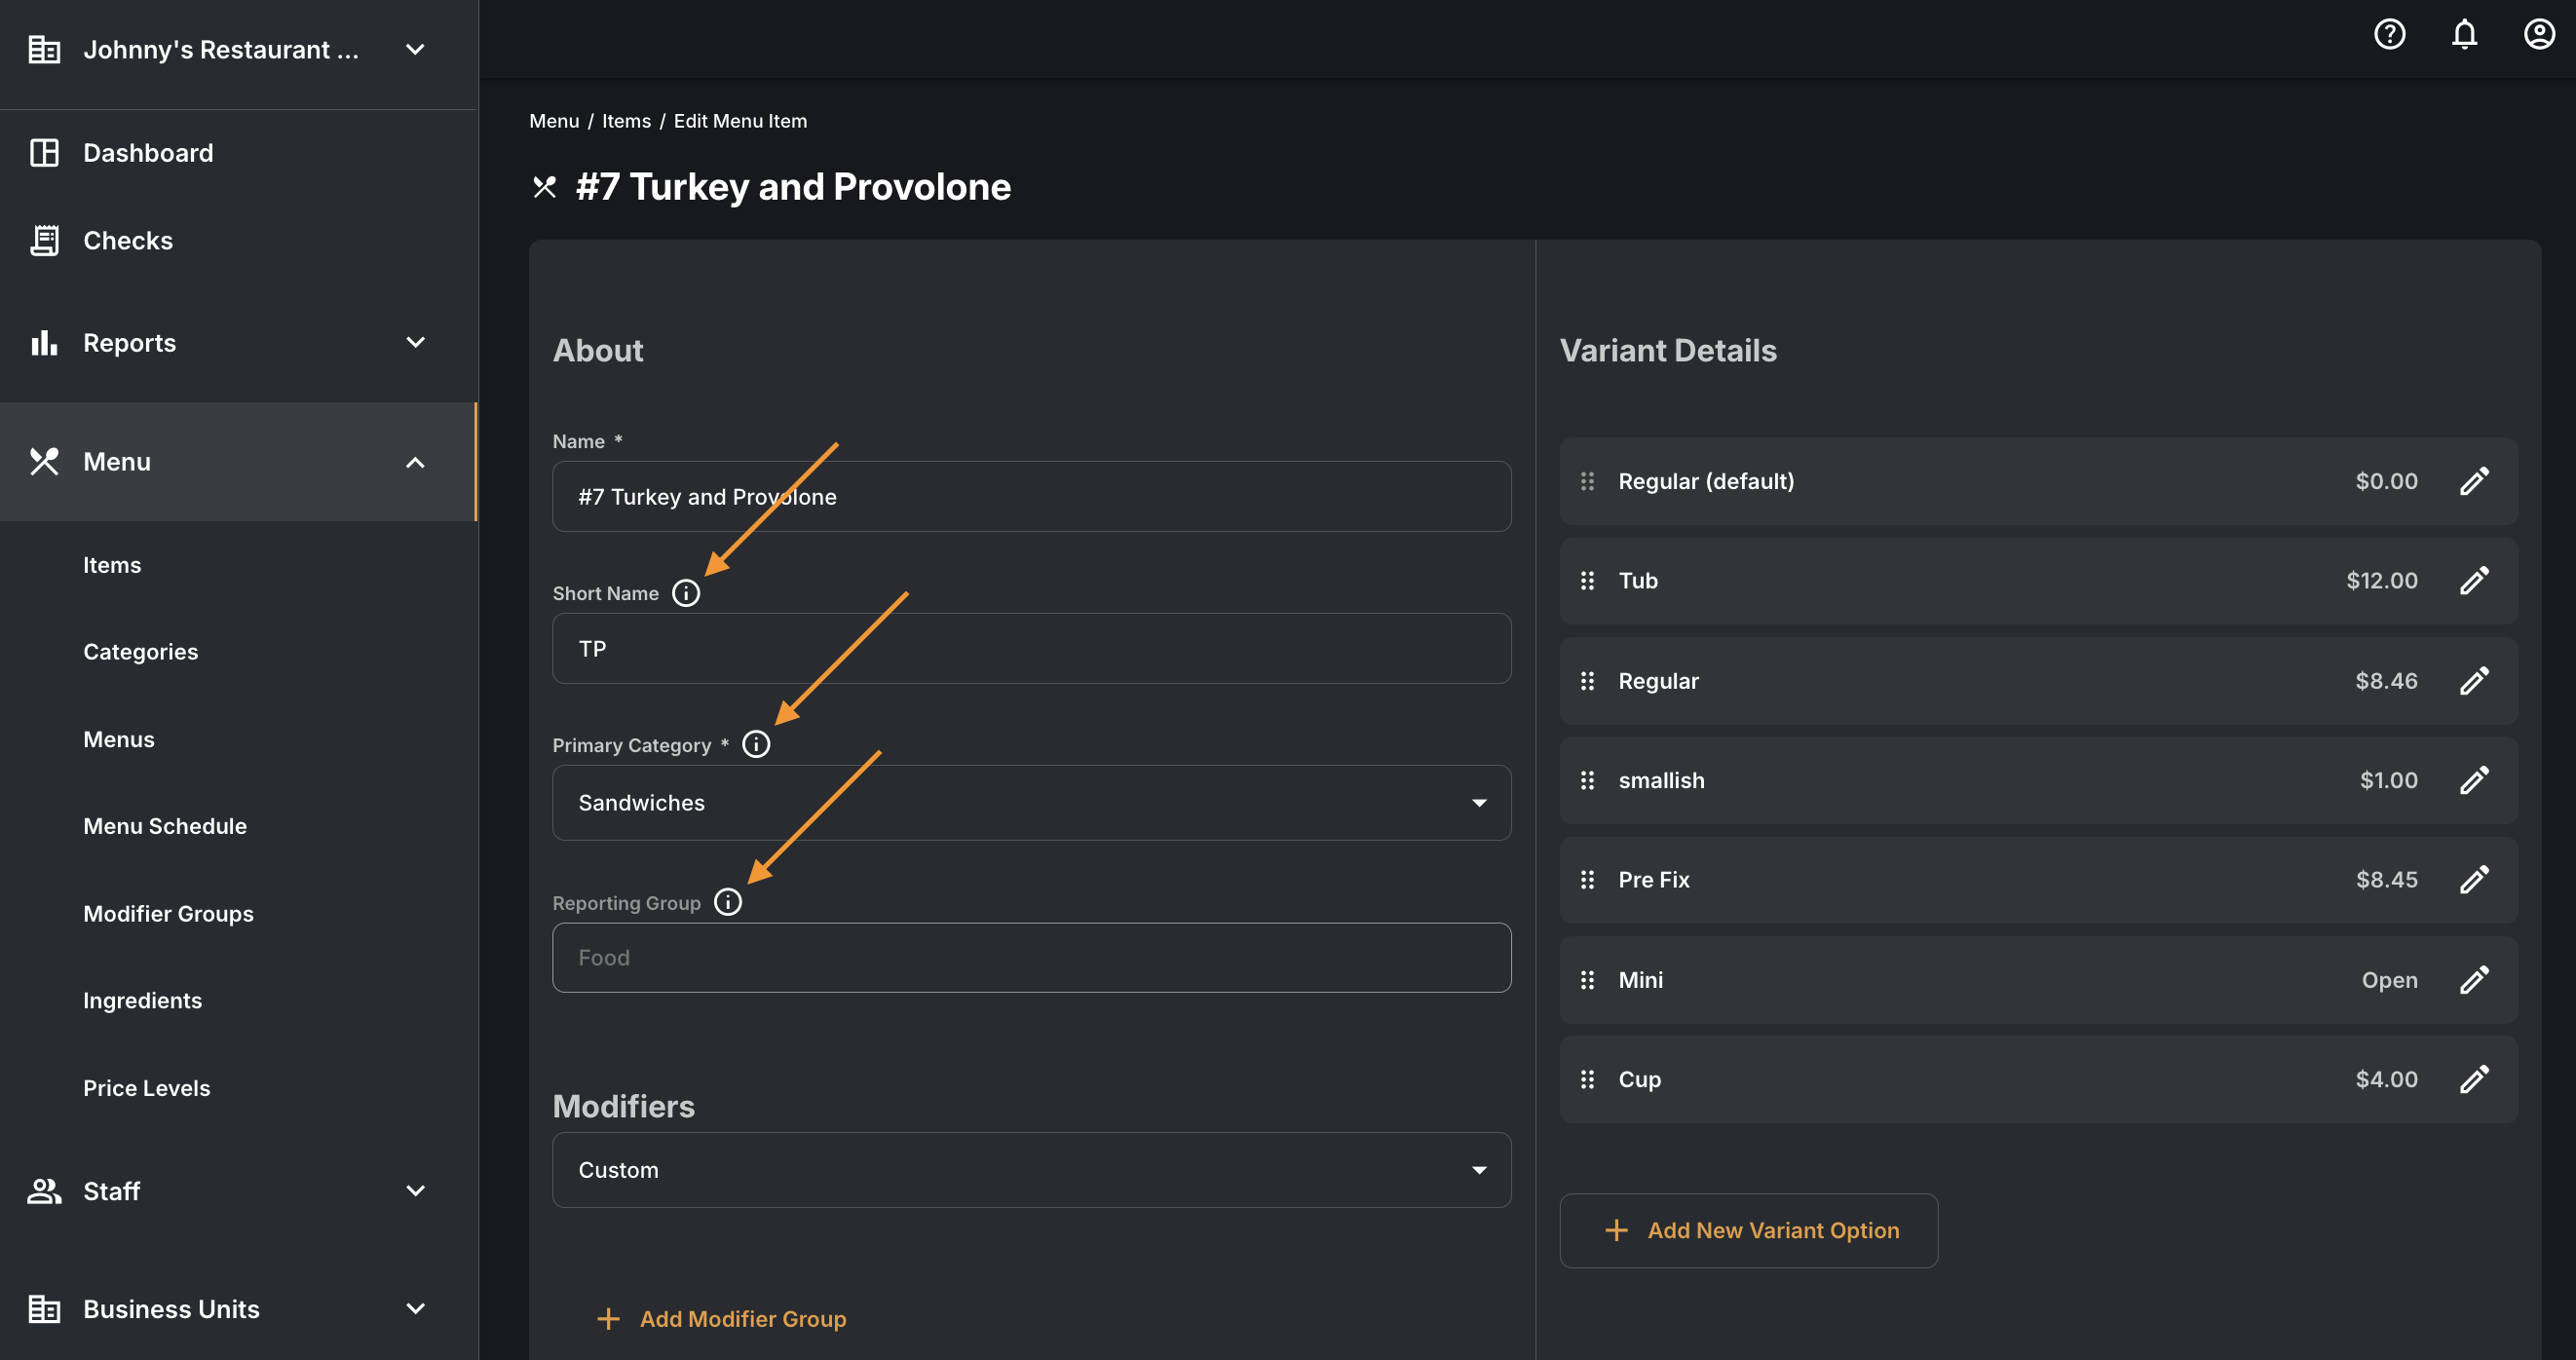Click the Johnny's Restaurant building icon
This screenshot has width=2576, height=1360.
point(44,49)
